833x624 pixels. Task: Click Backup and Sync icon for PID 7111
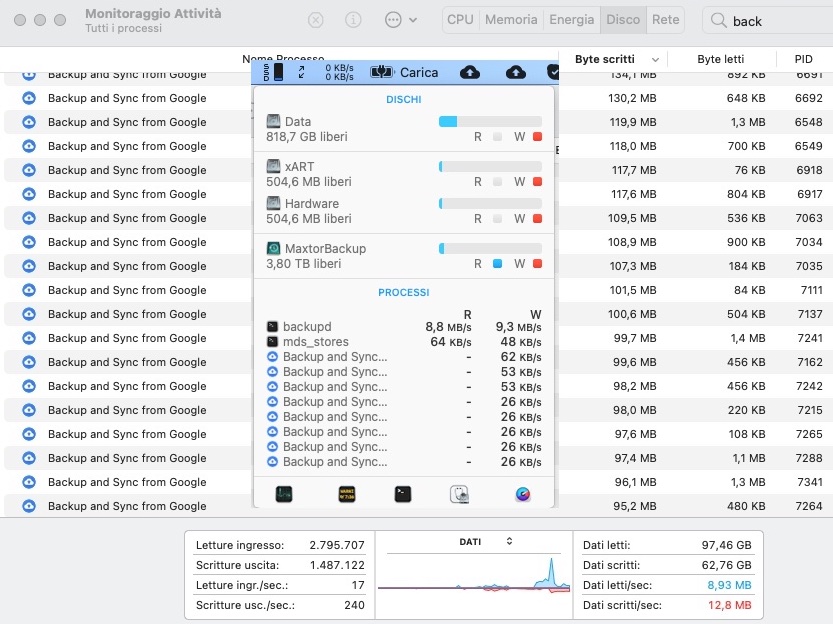[29, 290]
